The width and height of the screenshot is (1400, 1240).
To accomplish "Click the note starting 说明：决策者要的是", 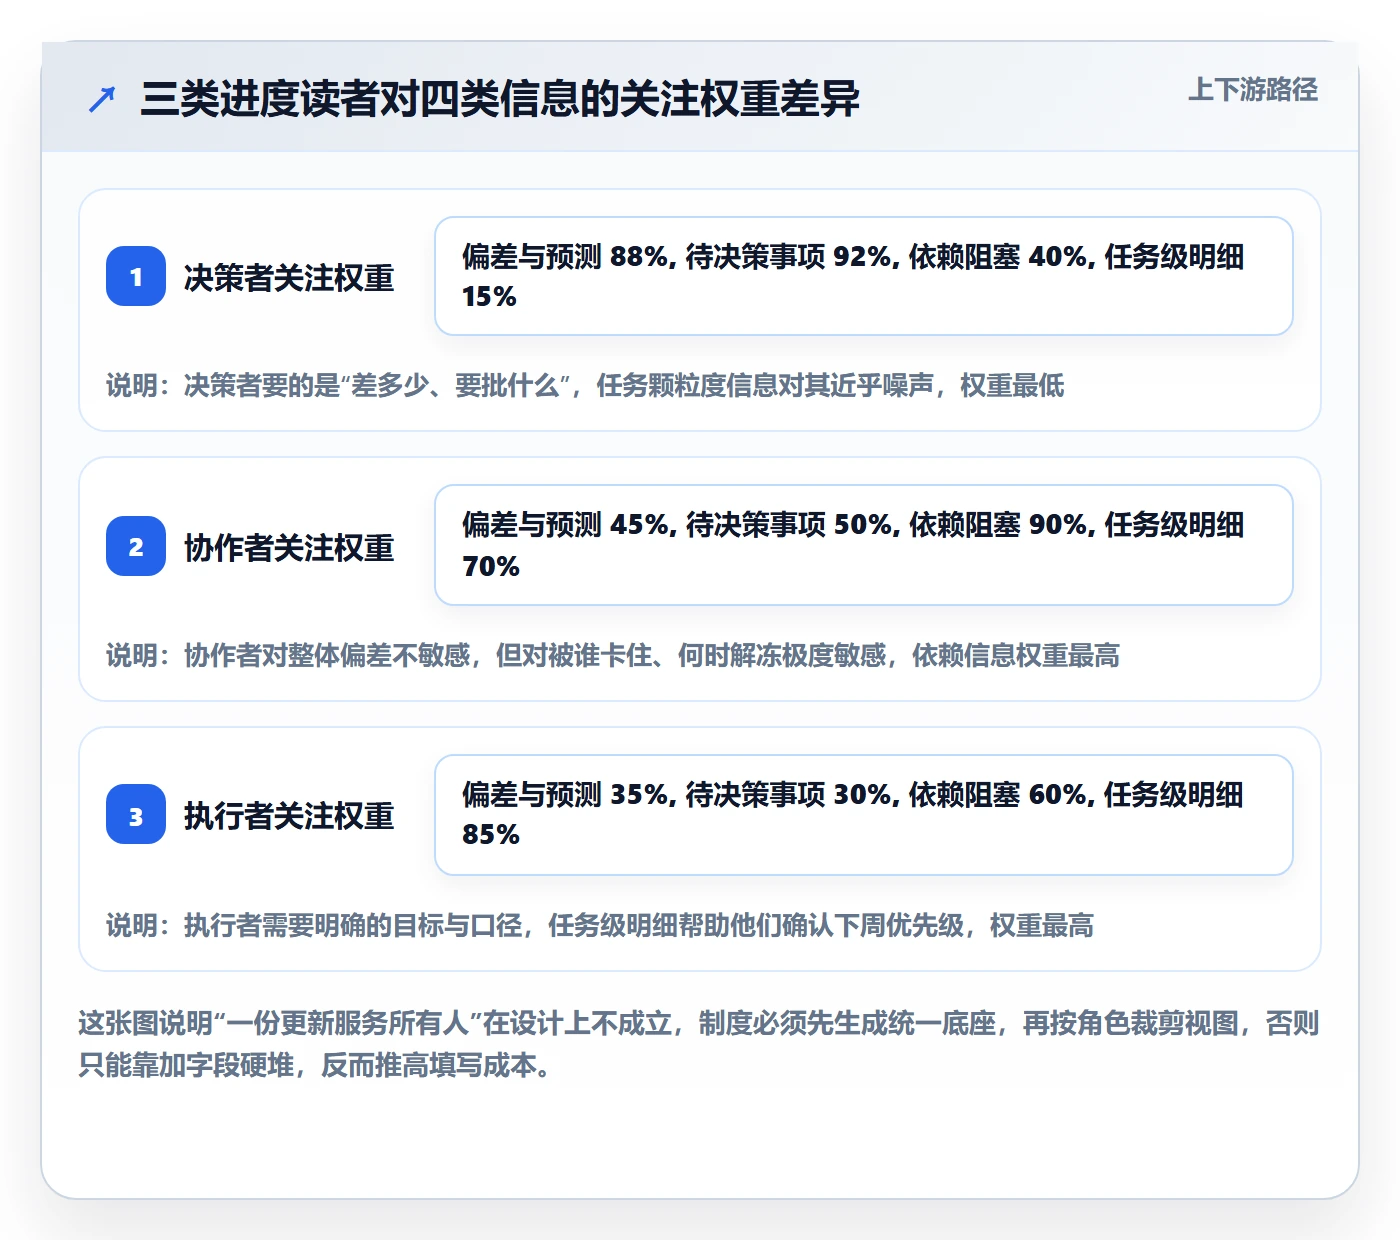I will click(x=585, y=385).
